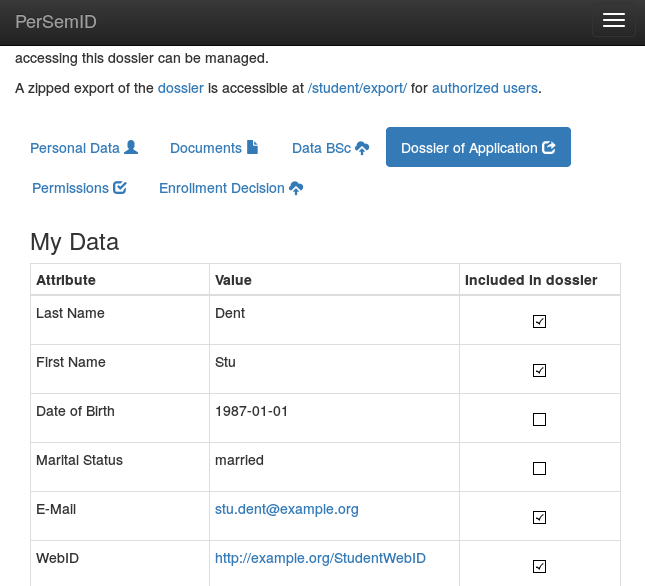Check the Marital Status dossier checkbox

(x=540, y=469)
